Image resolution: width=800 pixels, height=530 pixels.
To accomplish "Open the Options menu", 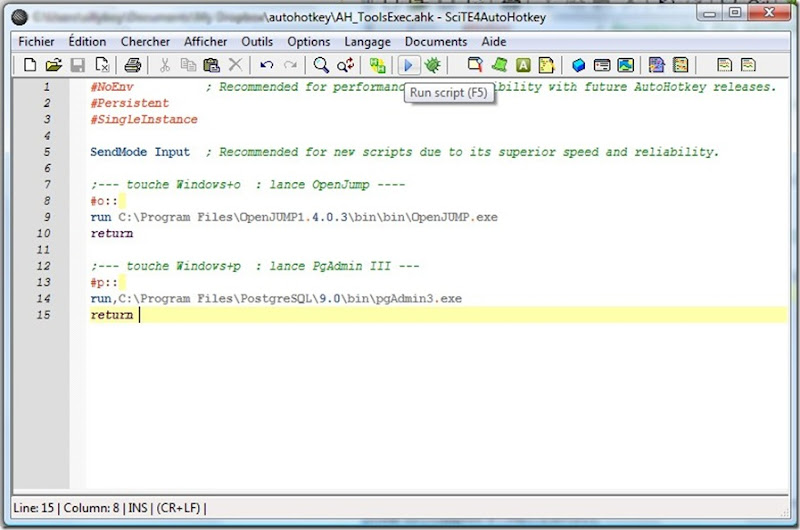I will (309, 42).
